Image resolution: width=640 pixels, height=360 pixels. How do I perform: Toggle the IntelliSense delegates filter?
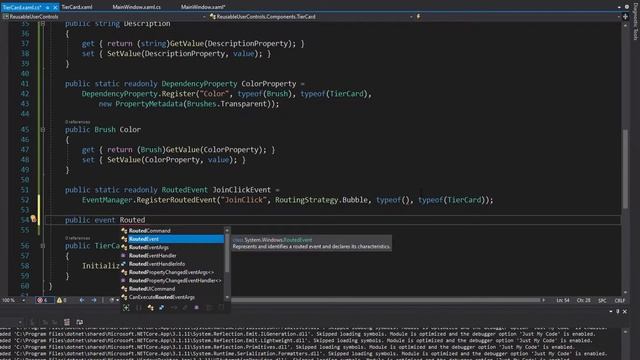(196, 308)
